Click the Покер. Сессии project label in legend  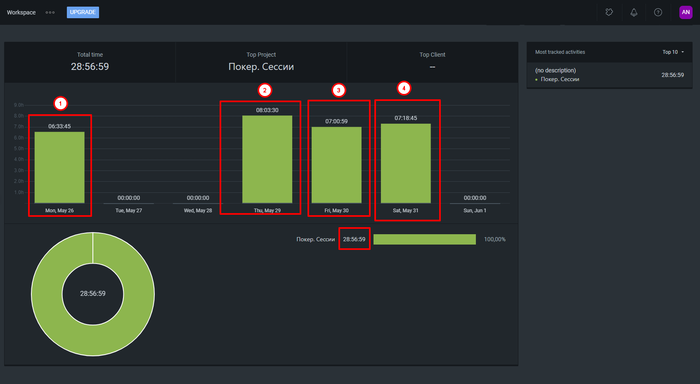click(x=315, y=239)
